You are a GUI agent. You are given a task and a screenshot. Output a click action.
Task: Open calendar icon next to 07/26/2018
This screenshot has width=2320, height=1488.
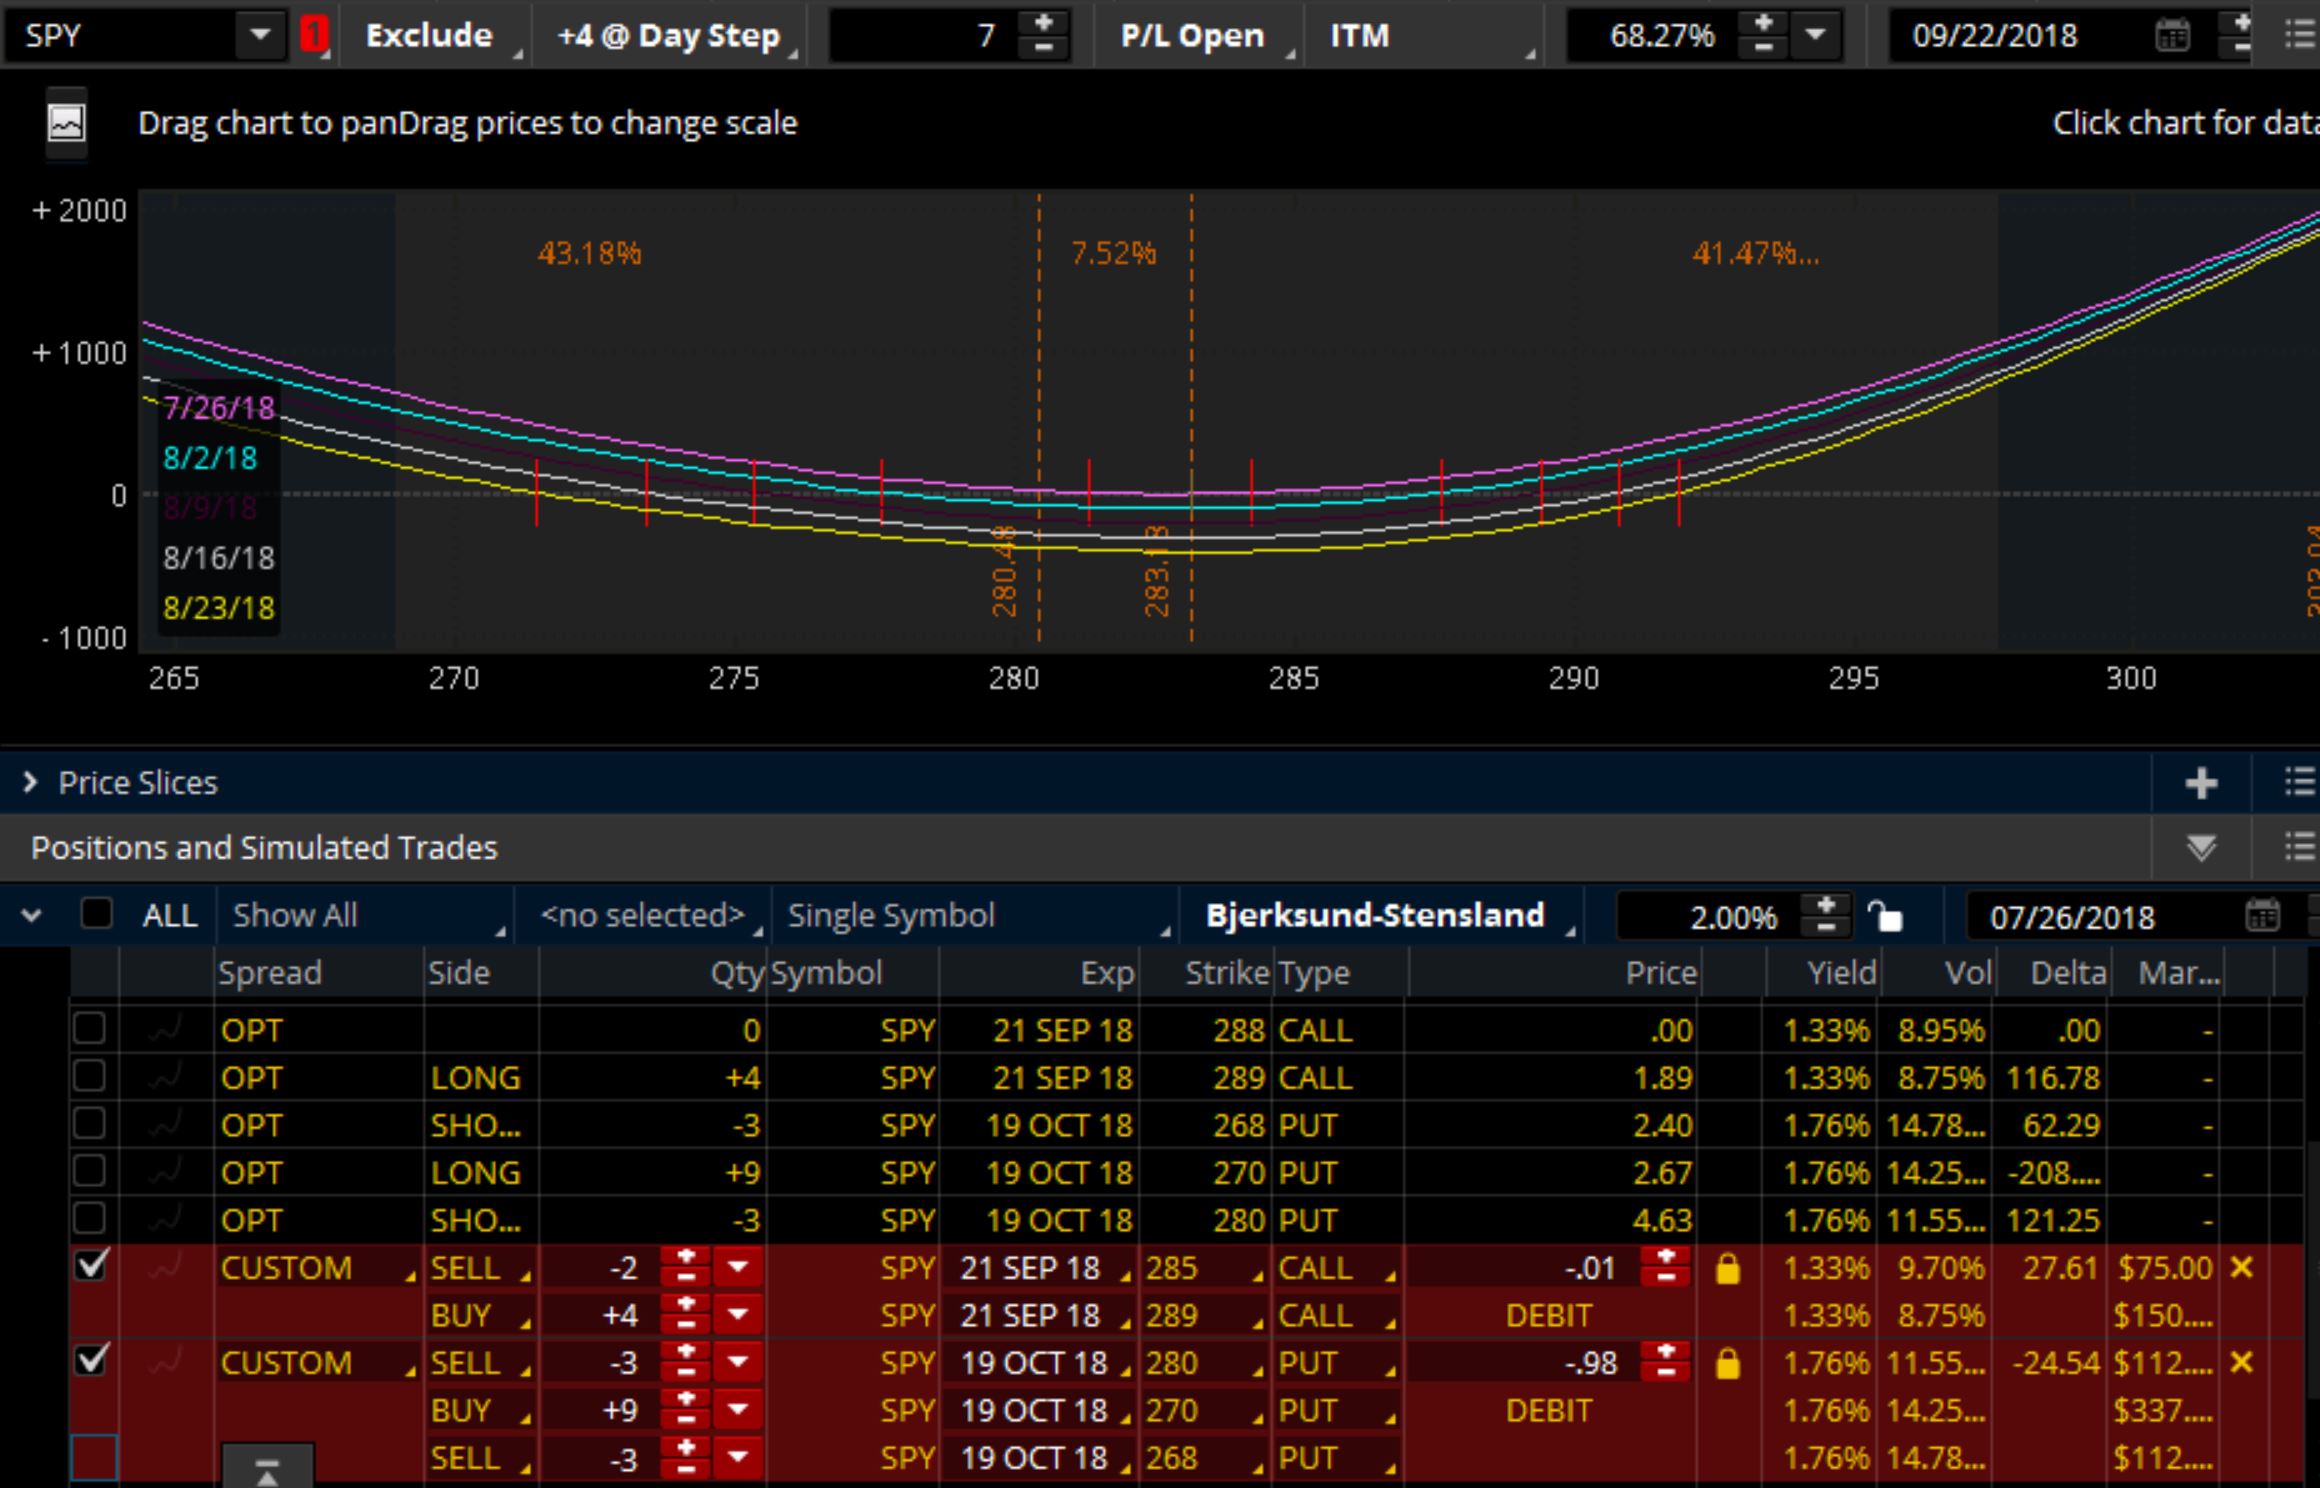point(2262,916)
